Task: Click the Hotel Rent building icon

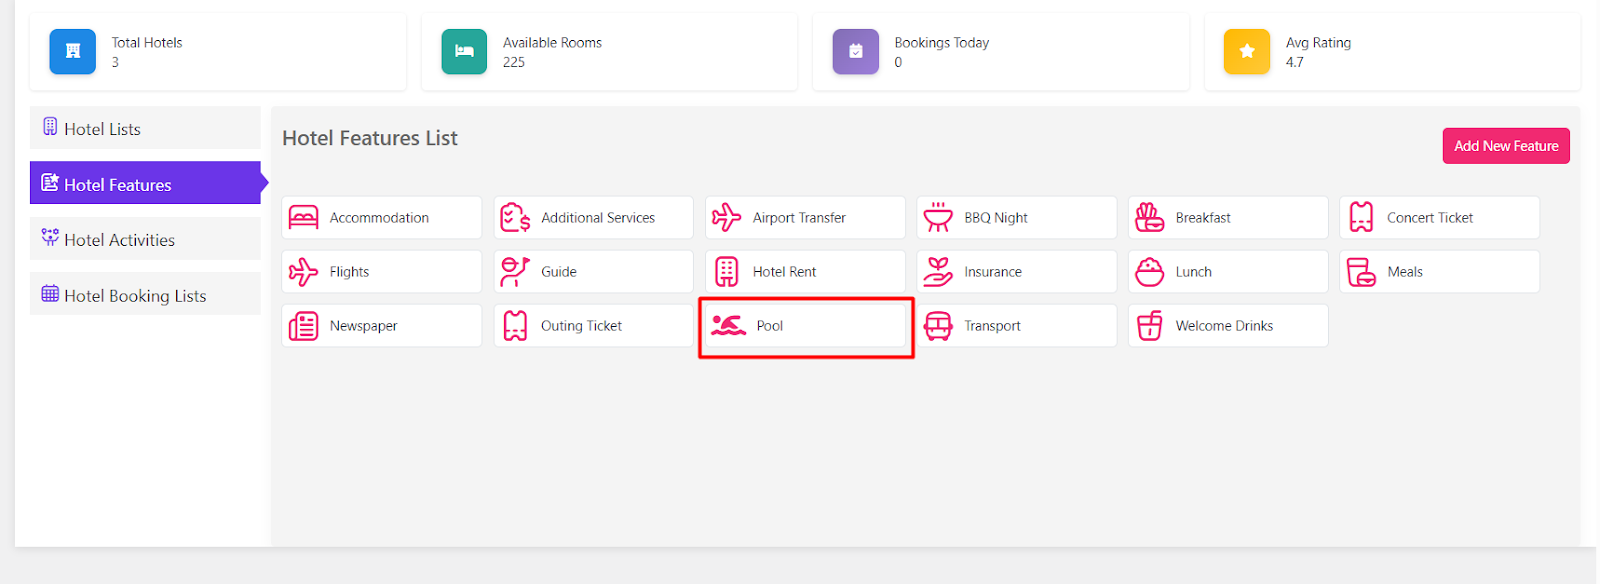Action: pos(727,272)
